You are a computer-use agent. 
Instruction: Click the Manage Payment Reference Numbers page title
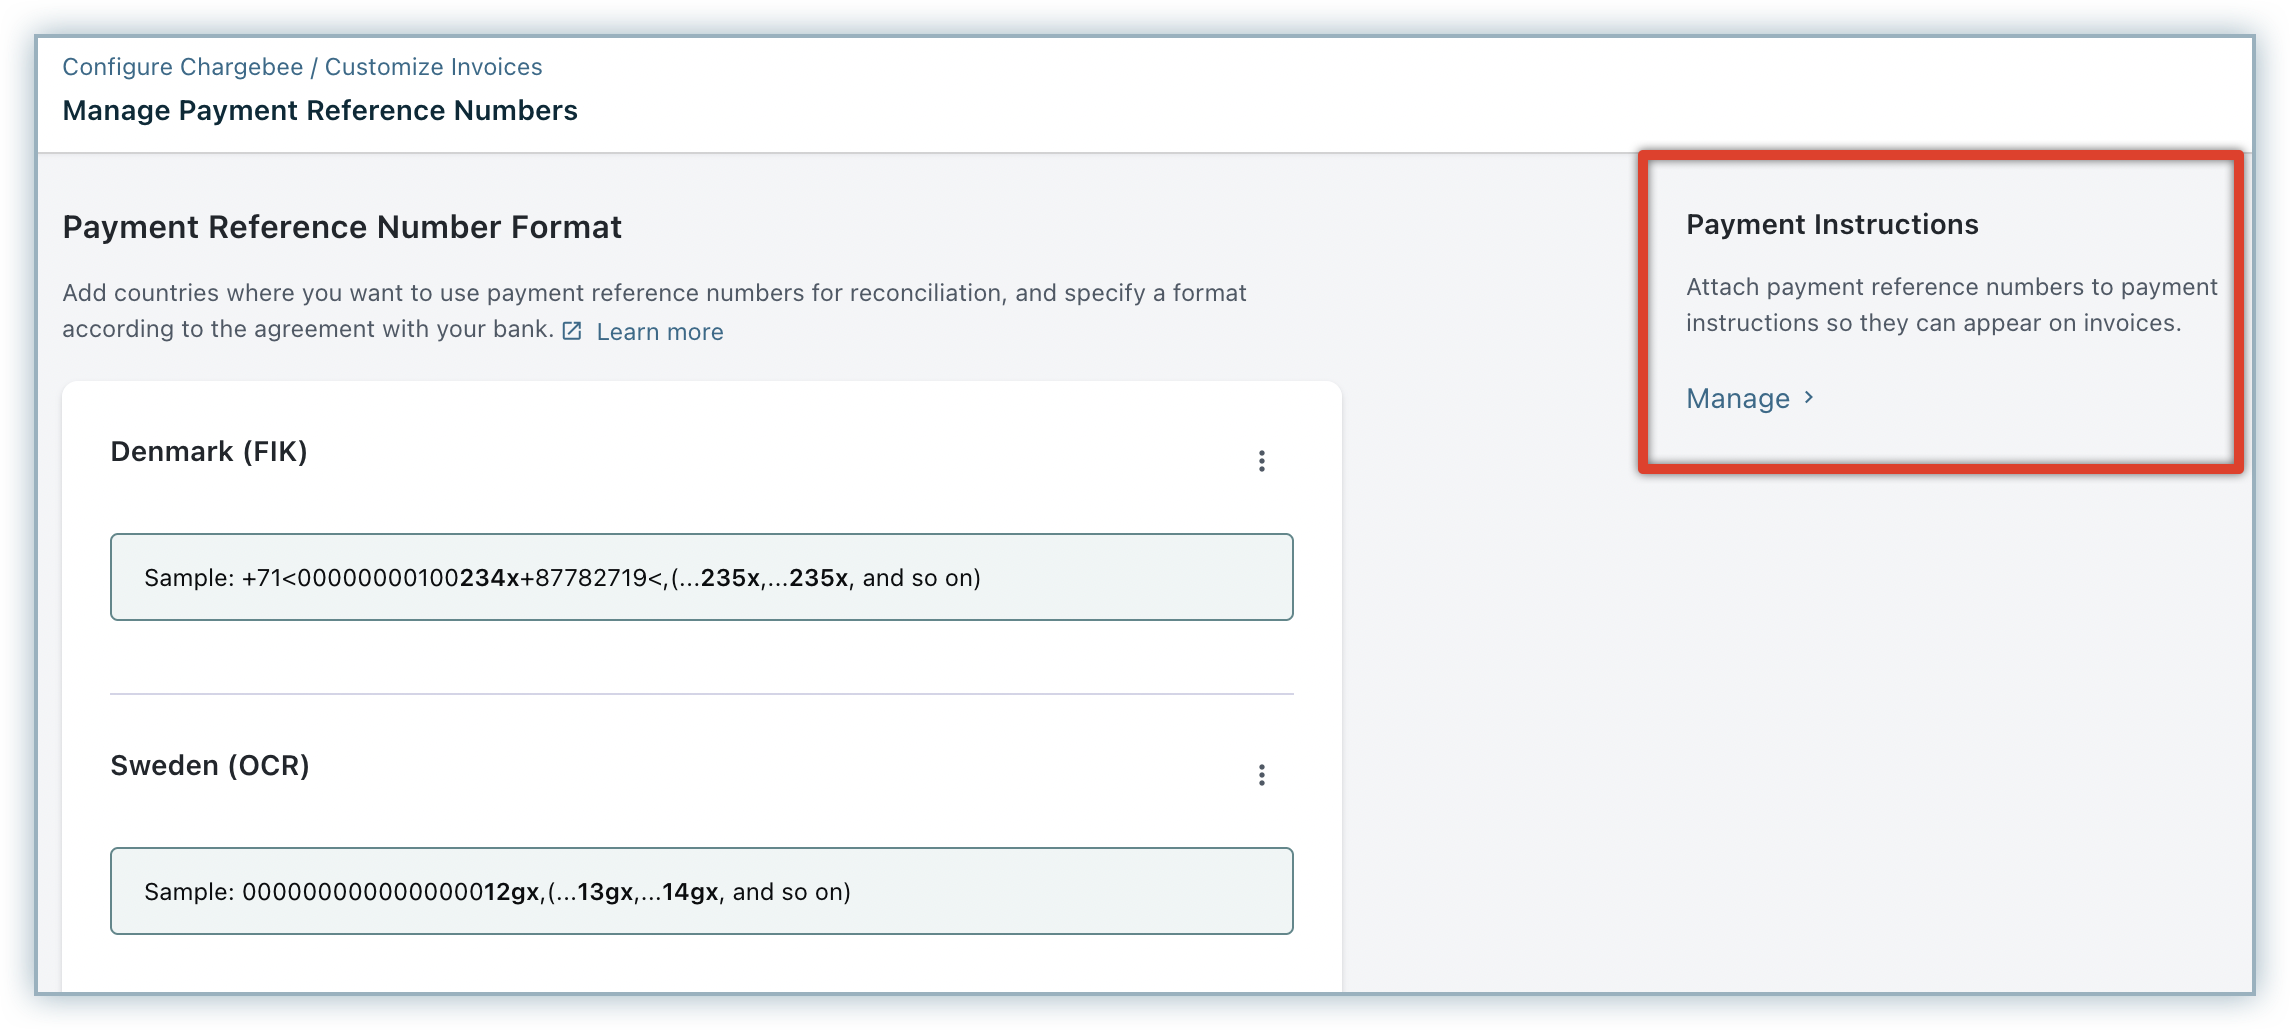click(x=320, y=111)
